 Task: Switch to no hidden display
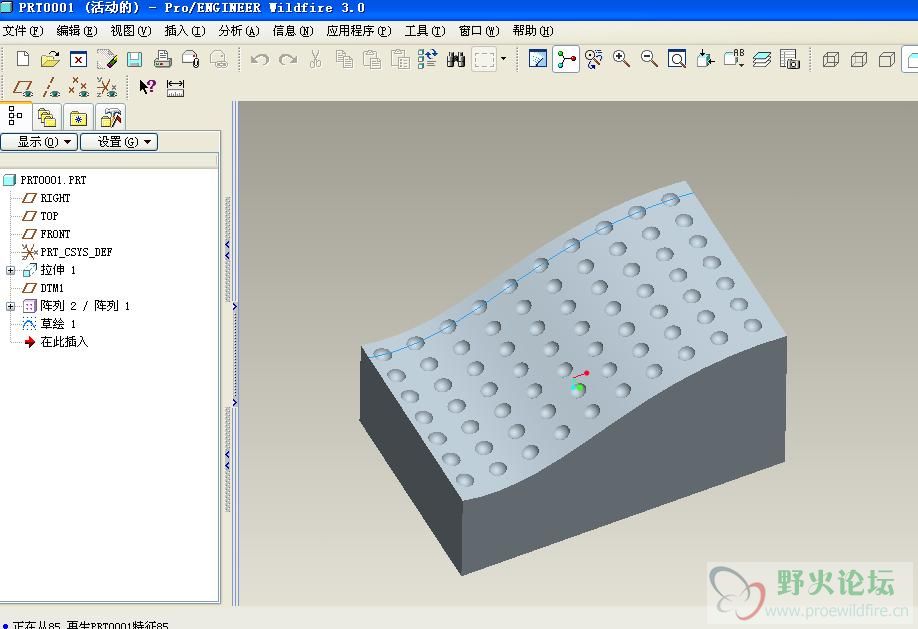click(887, 59)
